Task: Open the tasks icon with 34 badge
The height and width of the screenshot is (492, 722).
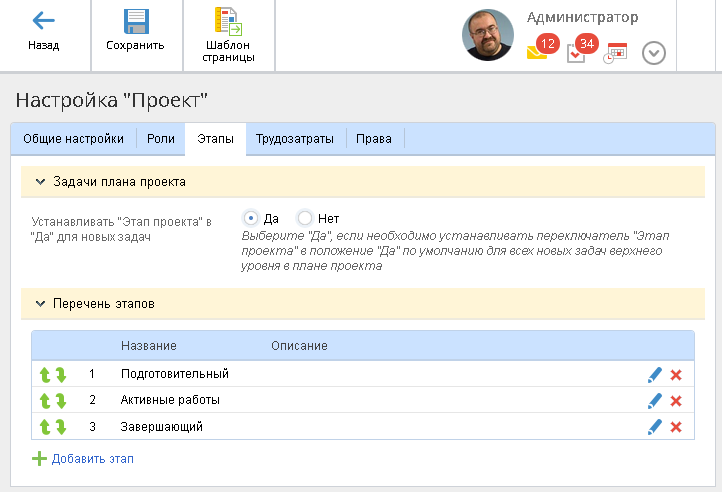Action: click(x=576, y=53)
